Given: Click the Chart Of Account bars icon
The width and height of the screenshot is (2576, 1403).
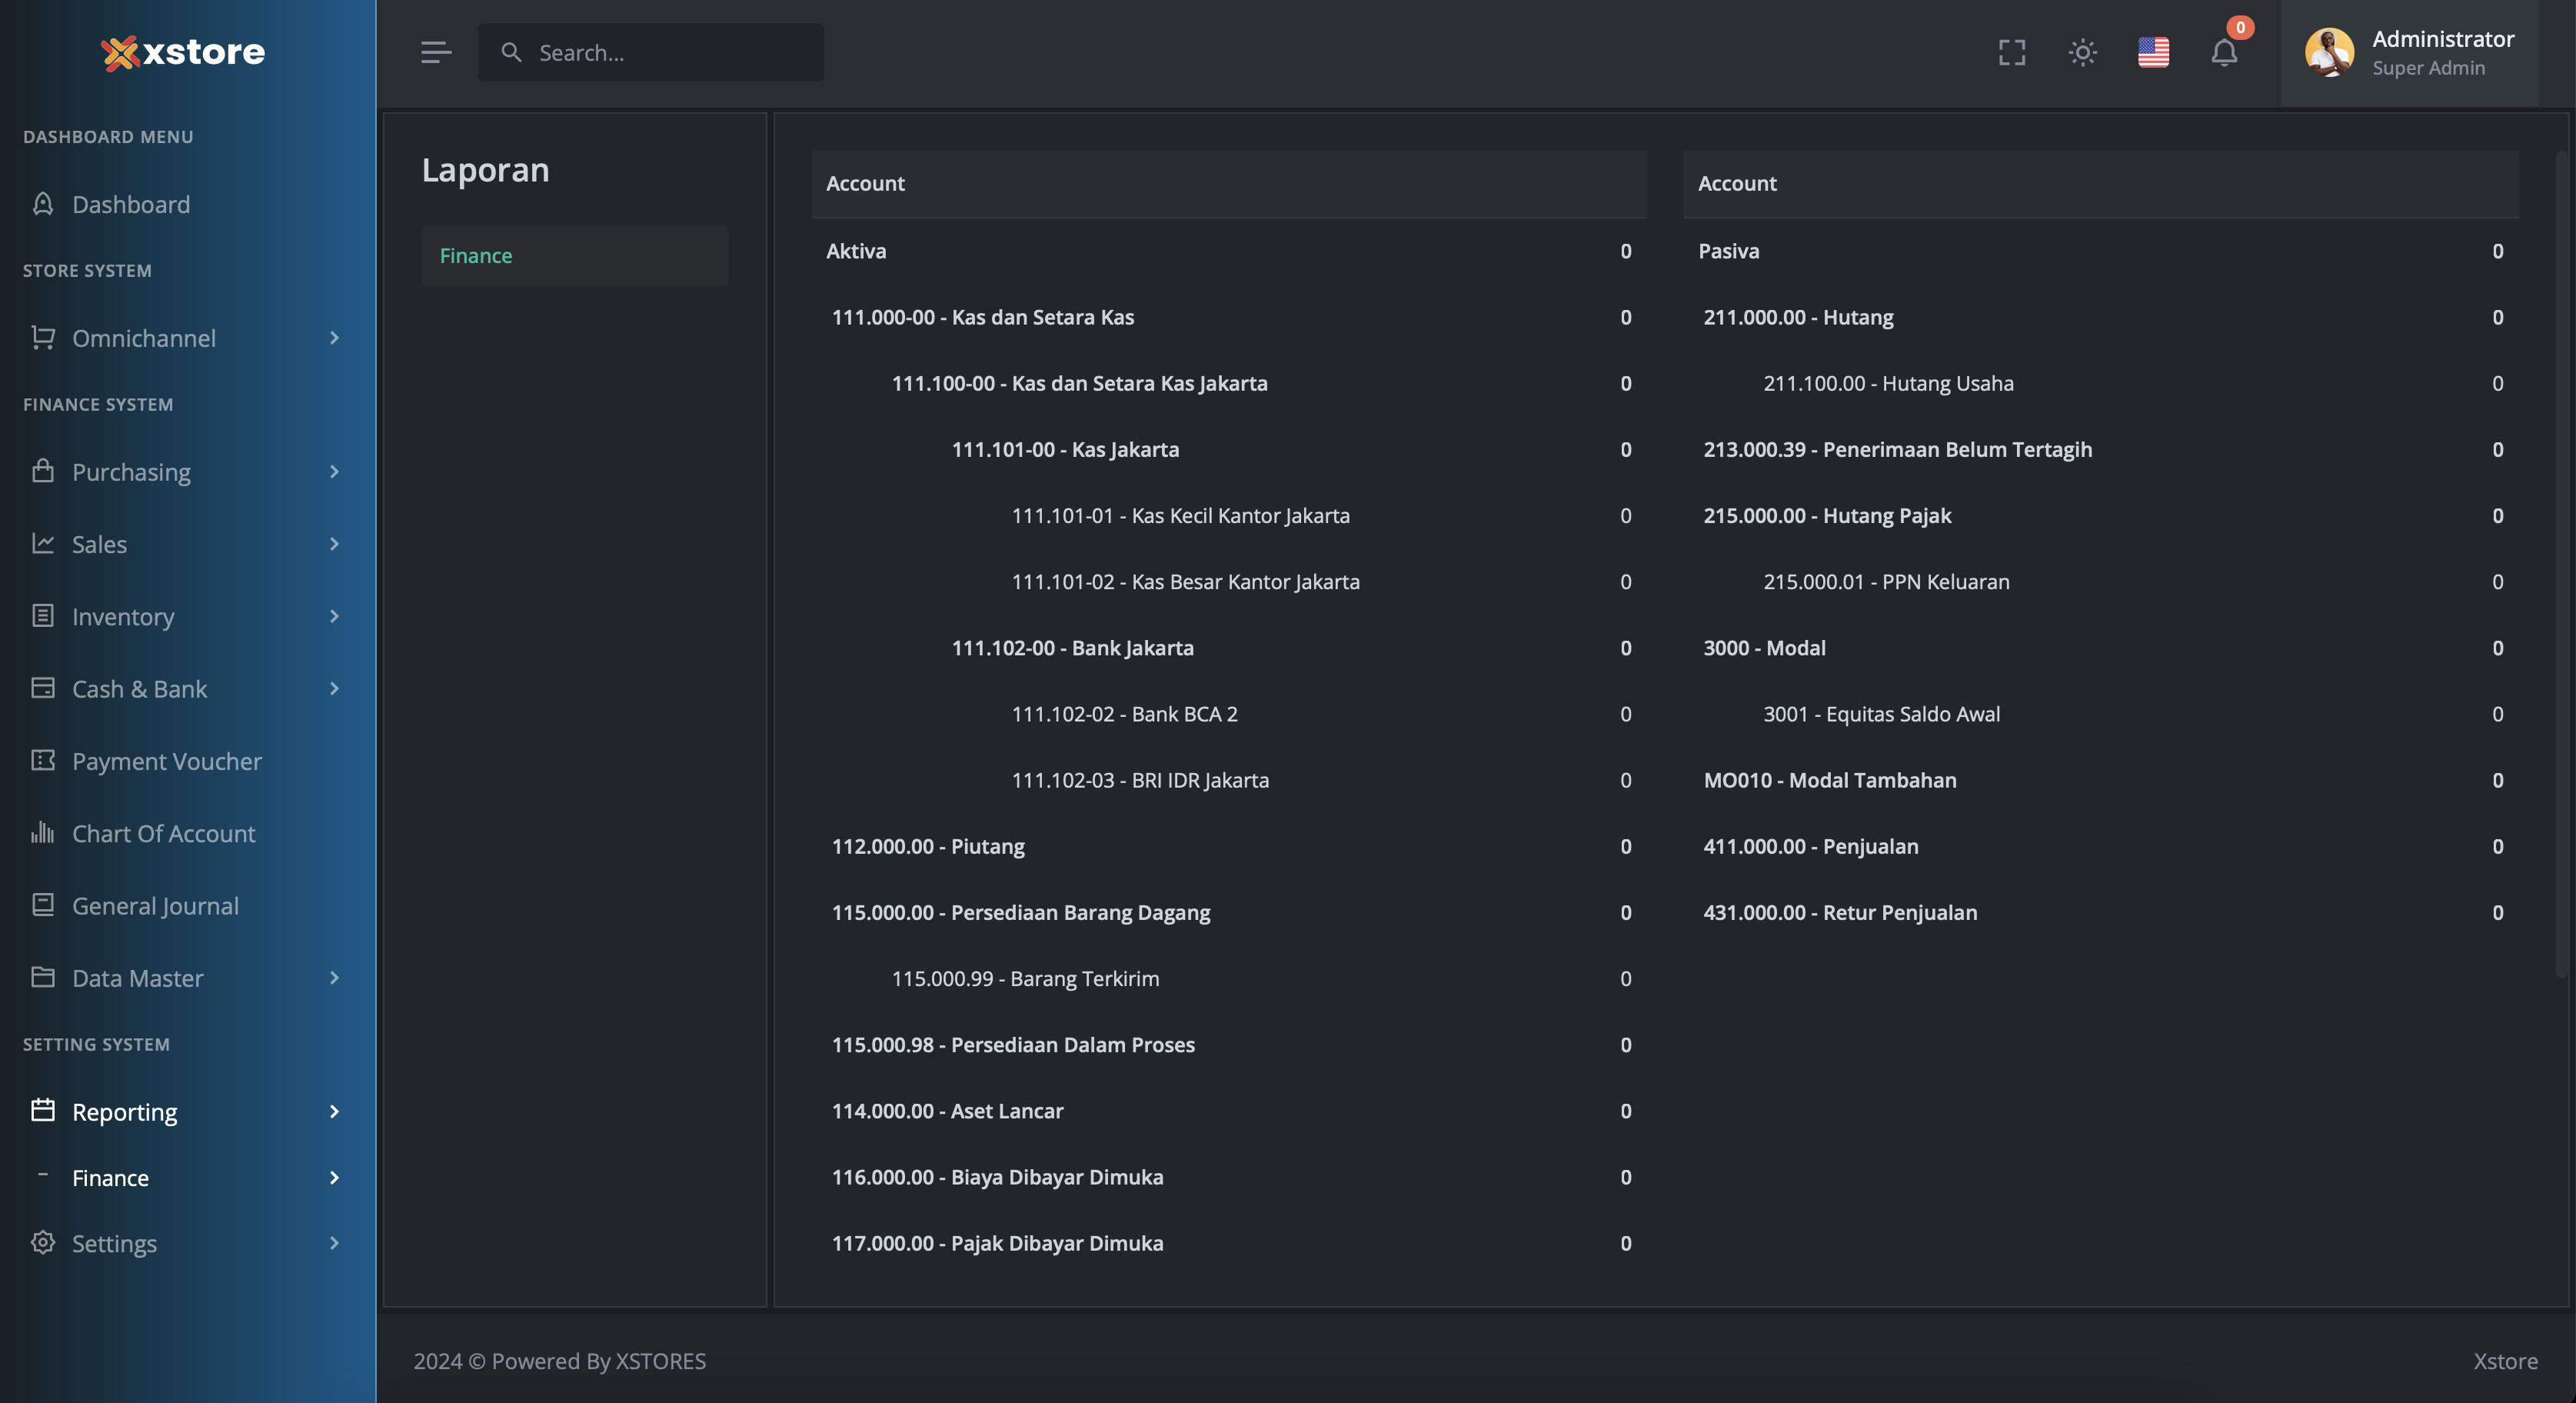Looking at the screenshot, I should click(x=43, y=832).
